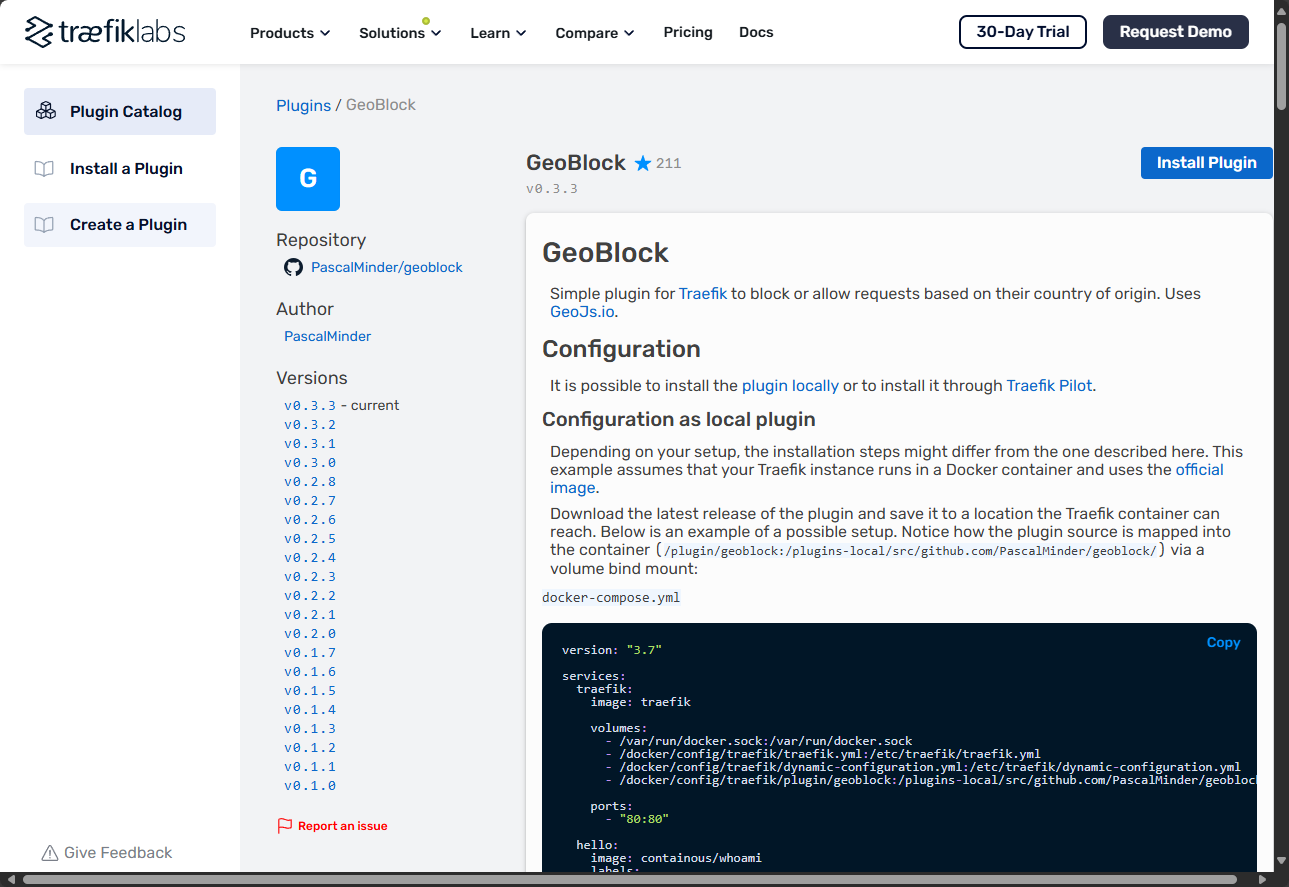Click the v0.3.3 version text under the title

[552, 188]
